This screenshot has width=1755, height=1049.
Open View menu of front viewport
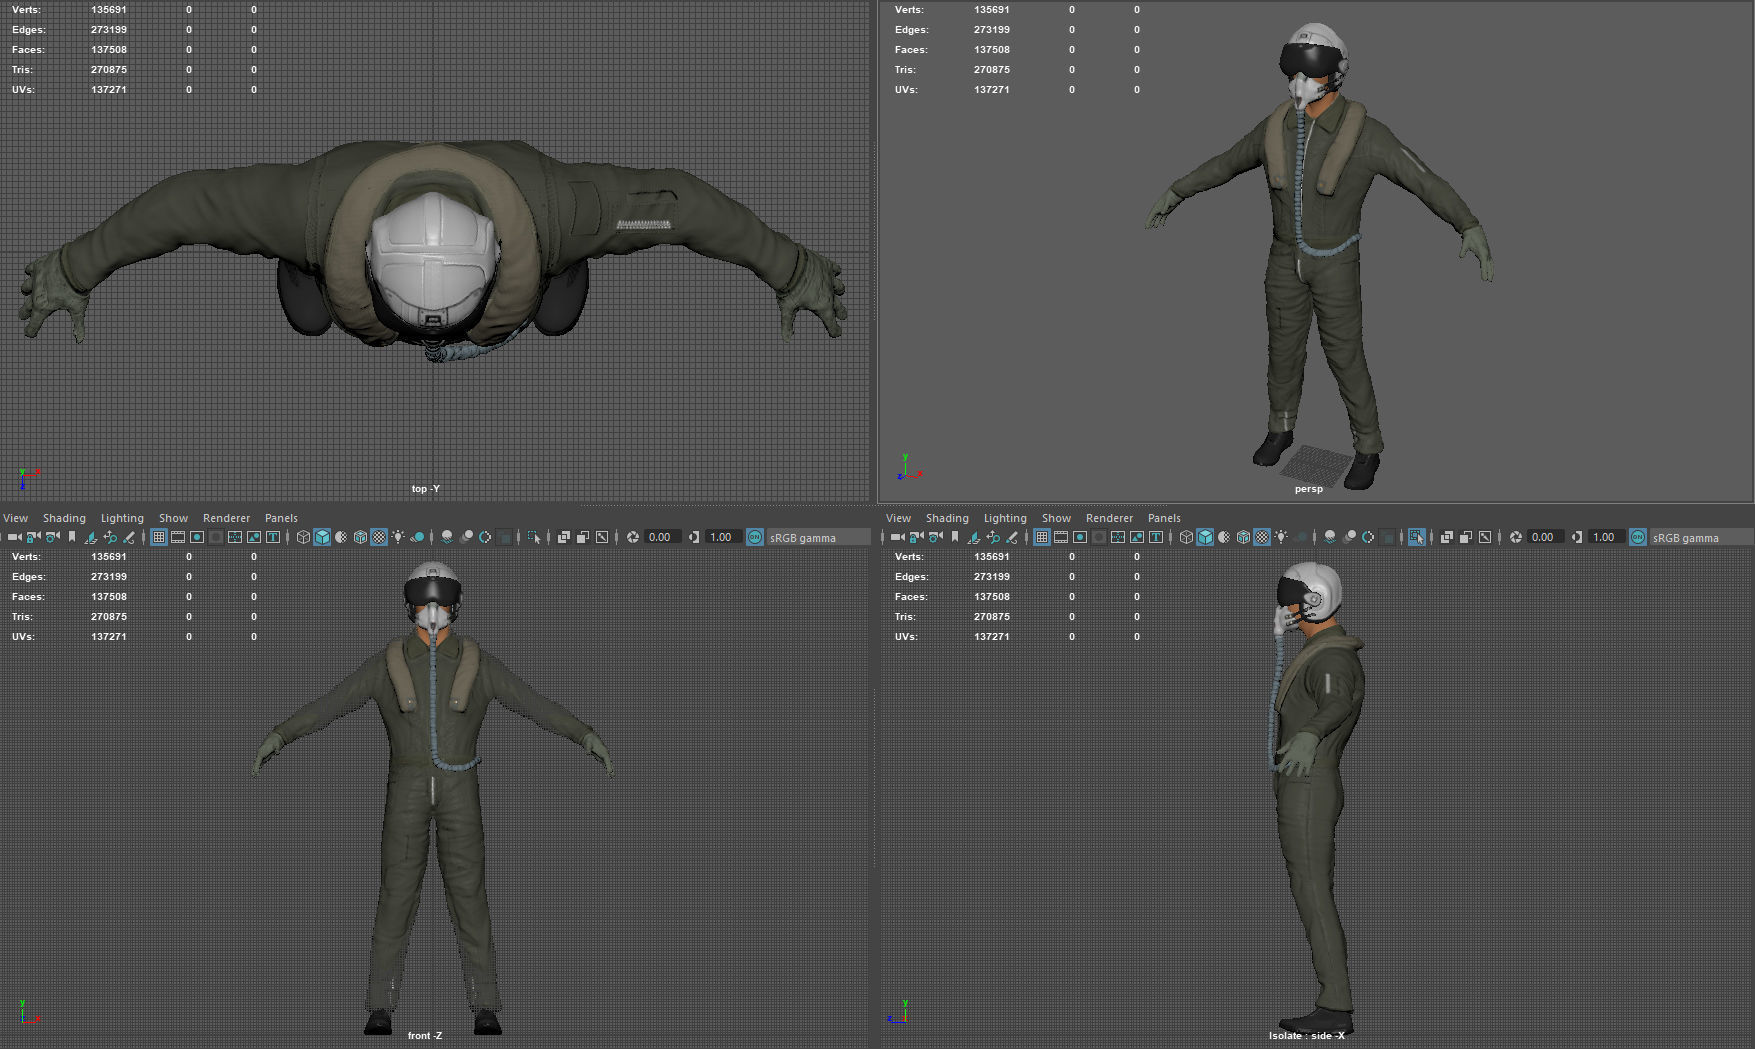tap(16, 518)
